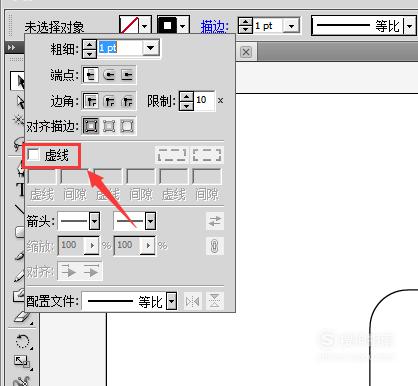Click the 限制 miter limit stepper
This screenshot has height=386, width=418.
point(186,101)
